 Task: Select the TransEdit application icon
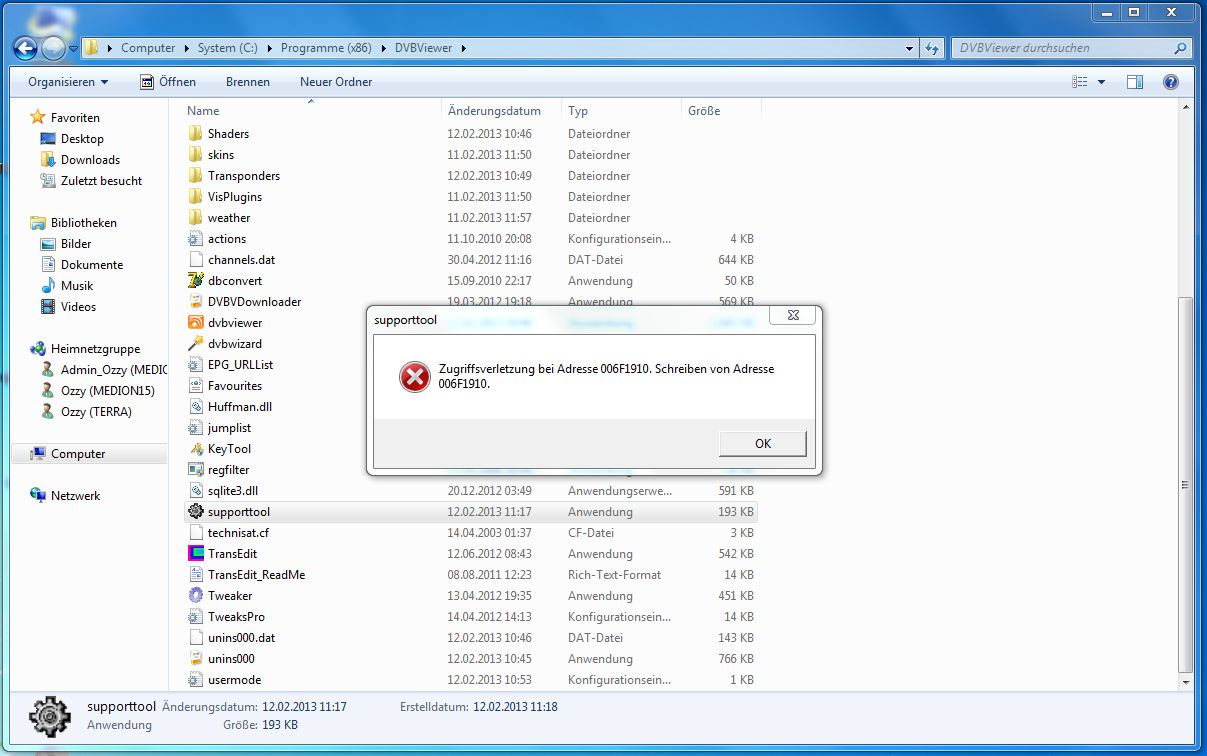click(x=196, y=554)
